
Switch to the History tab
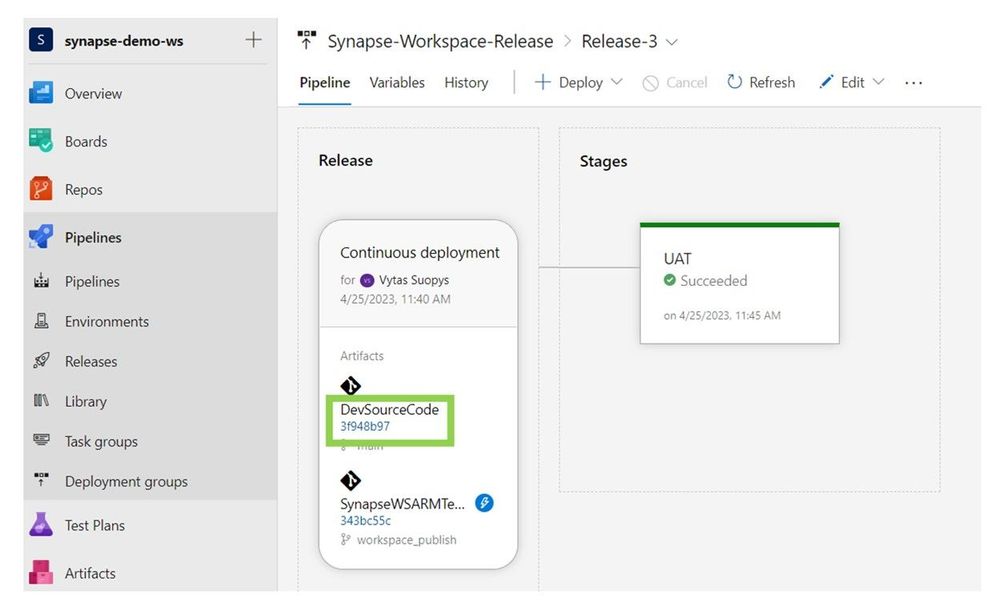coord(466,82)
